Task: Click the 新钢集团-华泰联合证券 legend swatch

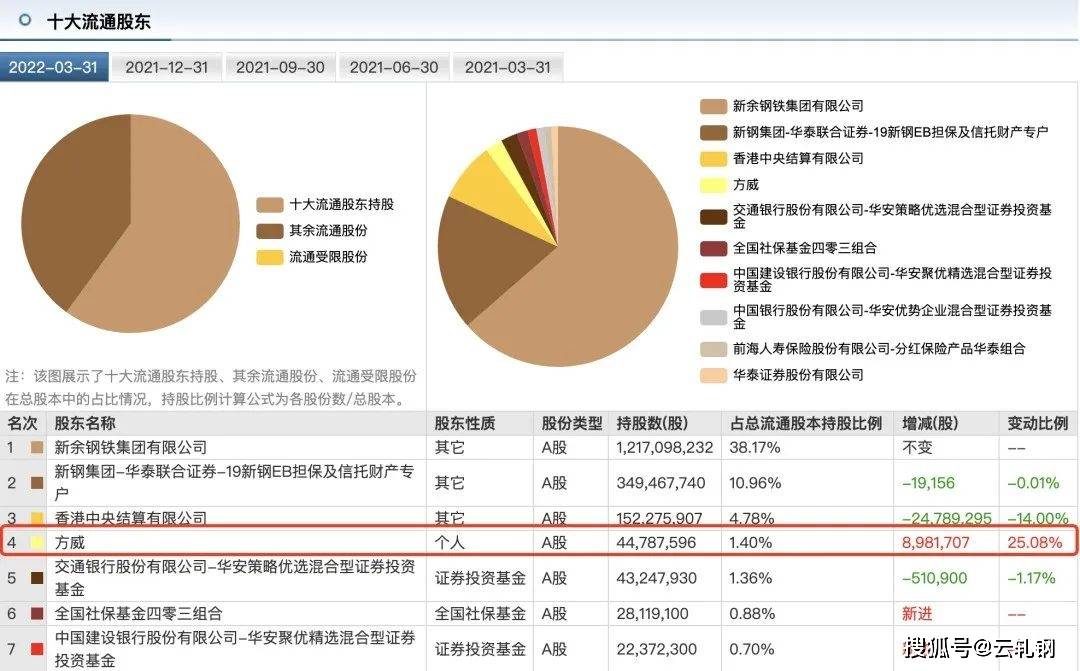Action: click(714, 132)
